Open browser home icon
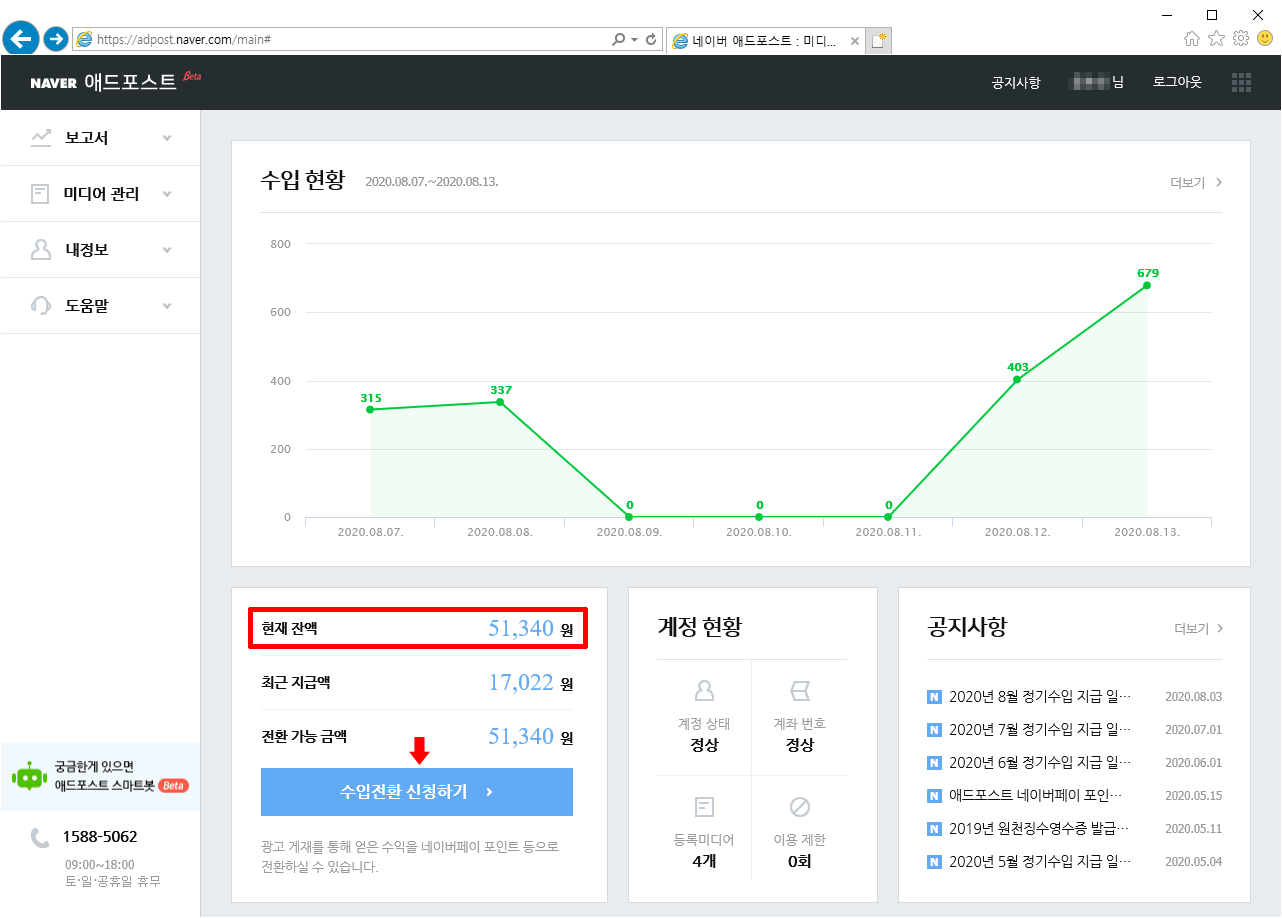The height and width of the screenshot is (918, 1282). (1192, 39)
